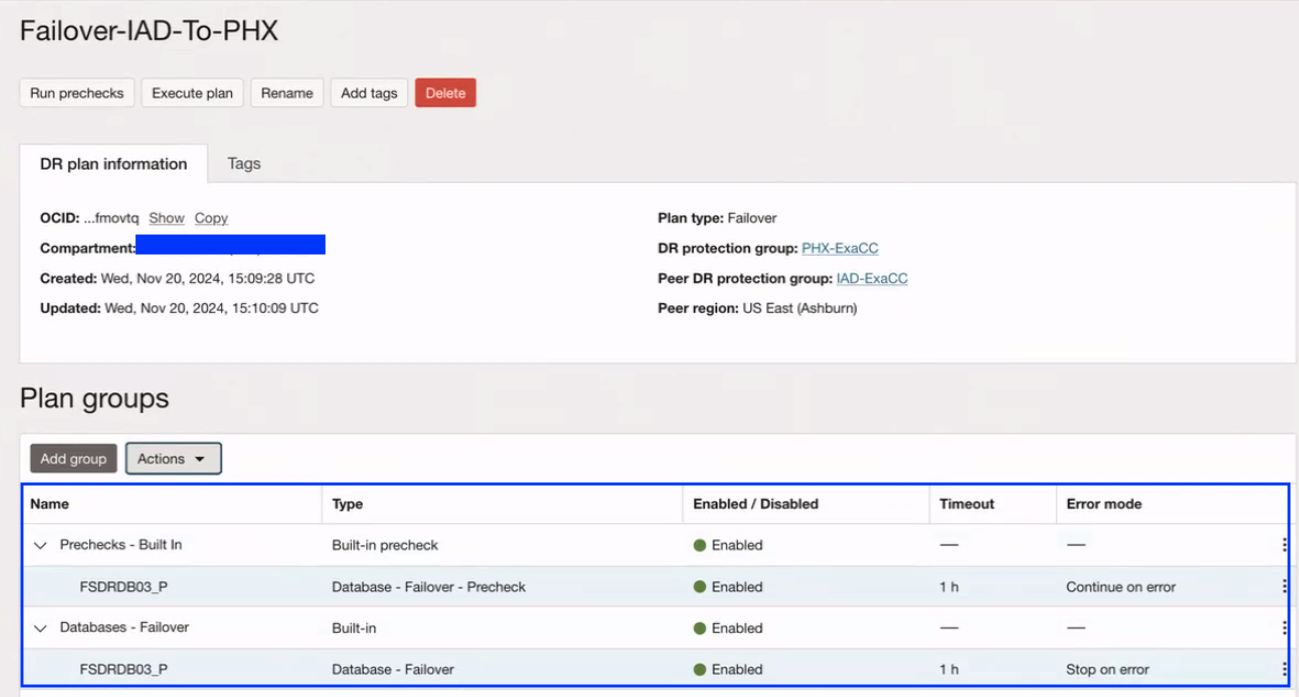The width and height of the screenshot is (1299, 697).
Task: Click Execute plan button
Action: [192, 93]
